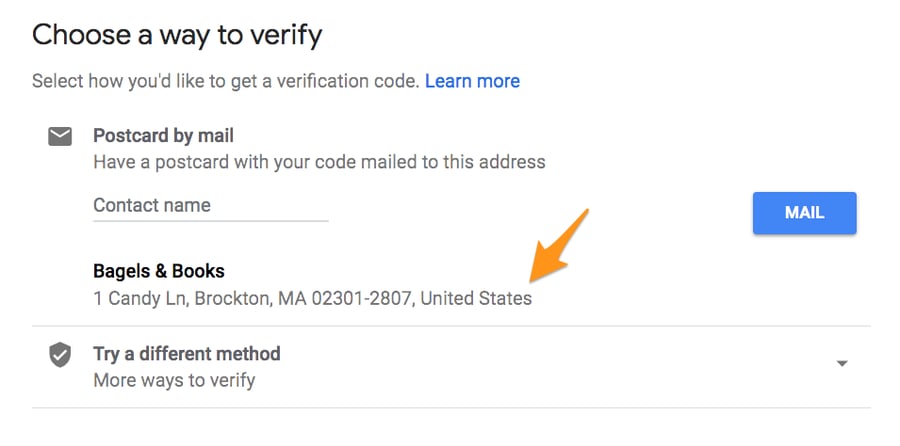This screenshot has height=446, width=900.
Task: Click the Bagels & Books business name
Action: [x=159, y=271]
